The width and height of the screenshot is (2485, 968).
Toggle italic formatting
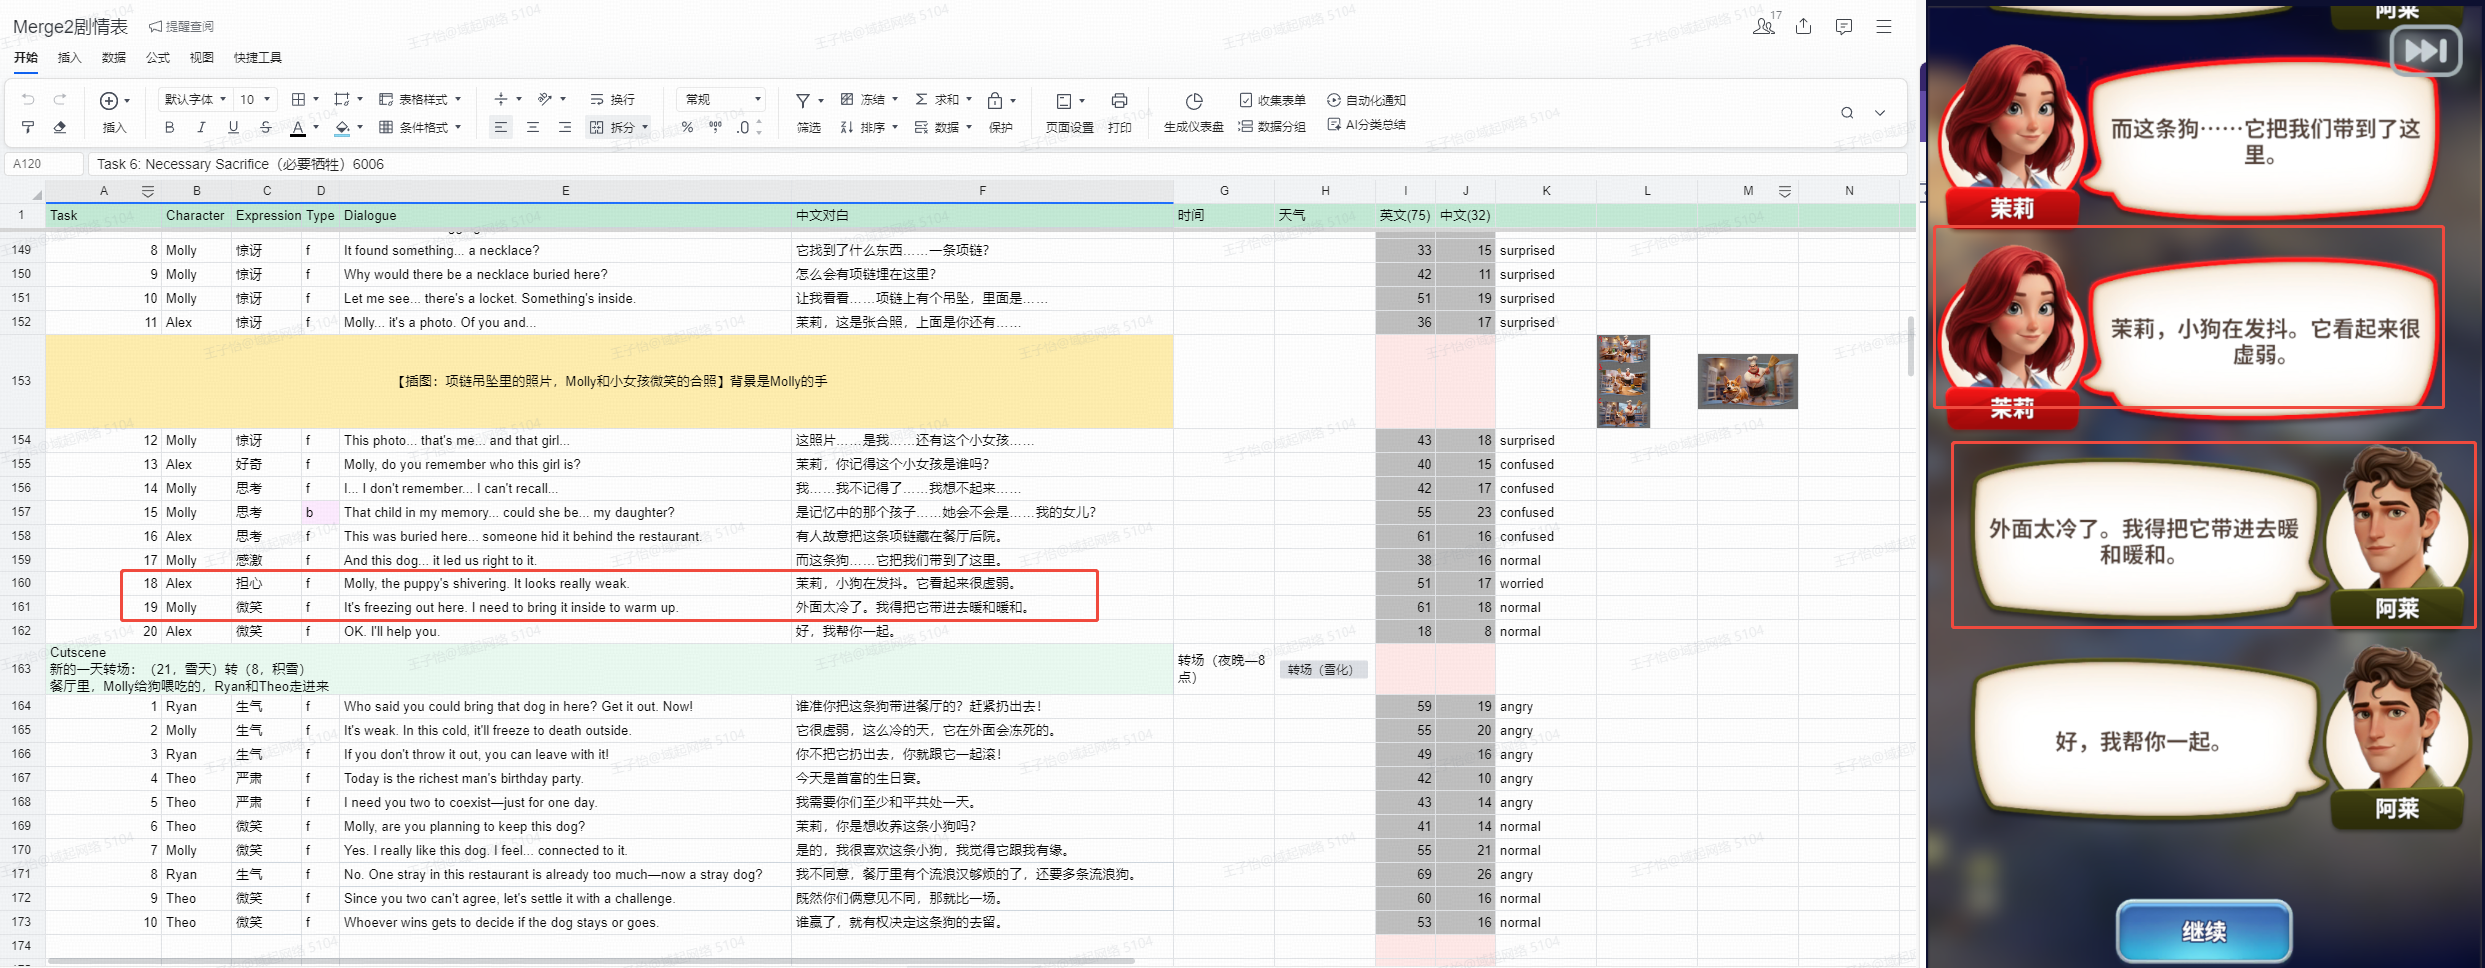click(x=201, y=127)
